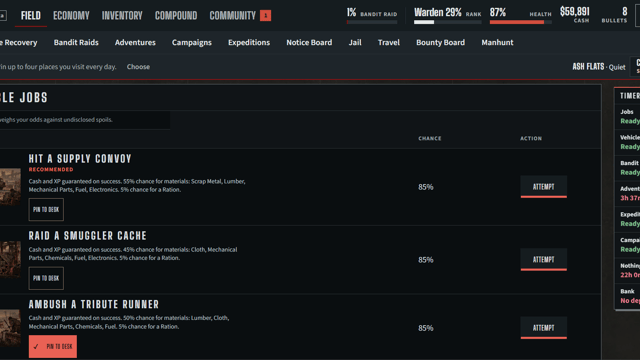Click the Hit a Supply Convoy title
Screen dimensions: 640x360
coord(80,159)
